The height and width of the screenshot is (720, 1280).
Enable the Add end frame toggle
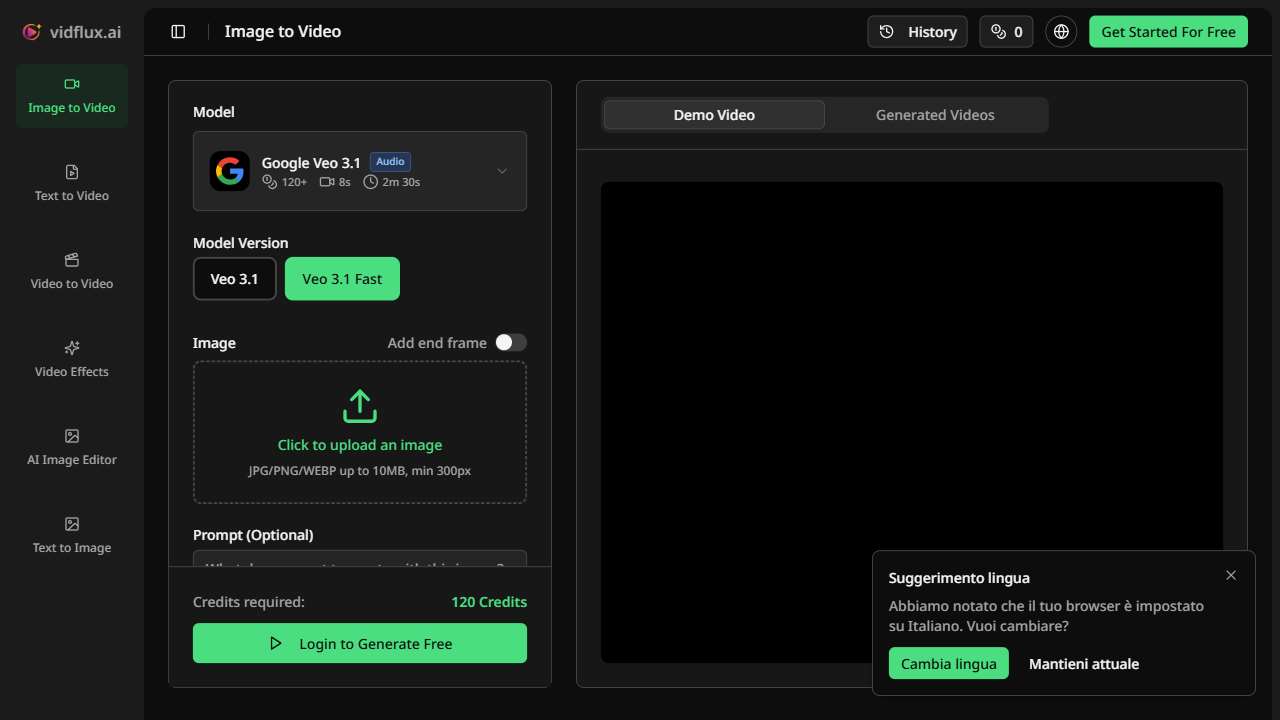point(511,342)
